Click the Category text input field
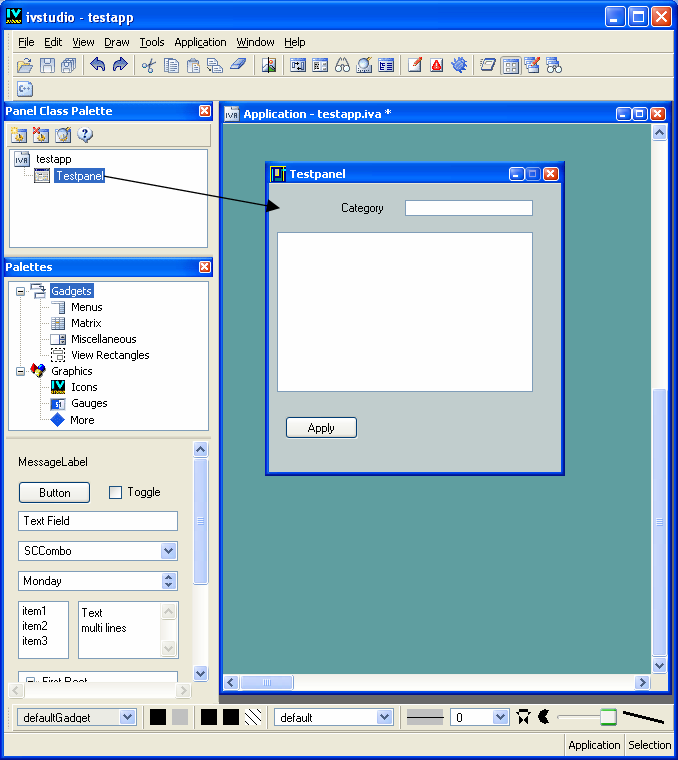 pos(468,208)
